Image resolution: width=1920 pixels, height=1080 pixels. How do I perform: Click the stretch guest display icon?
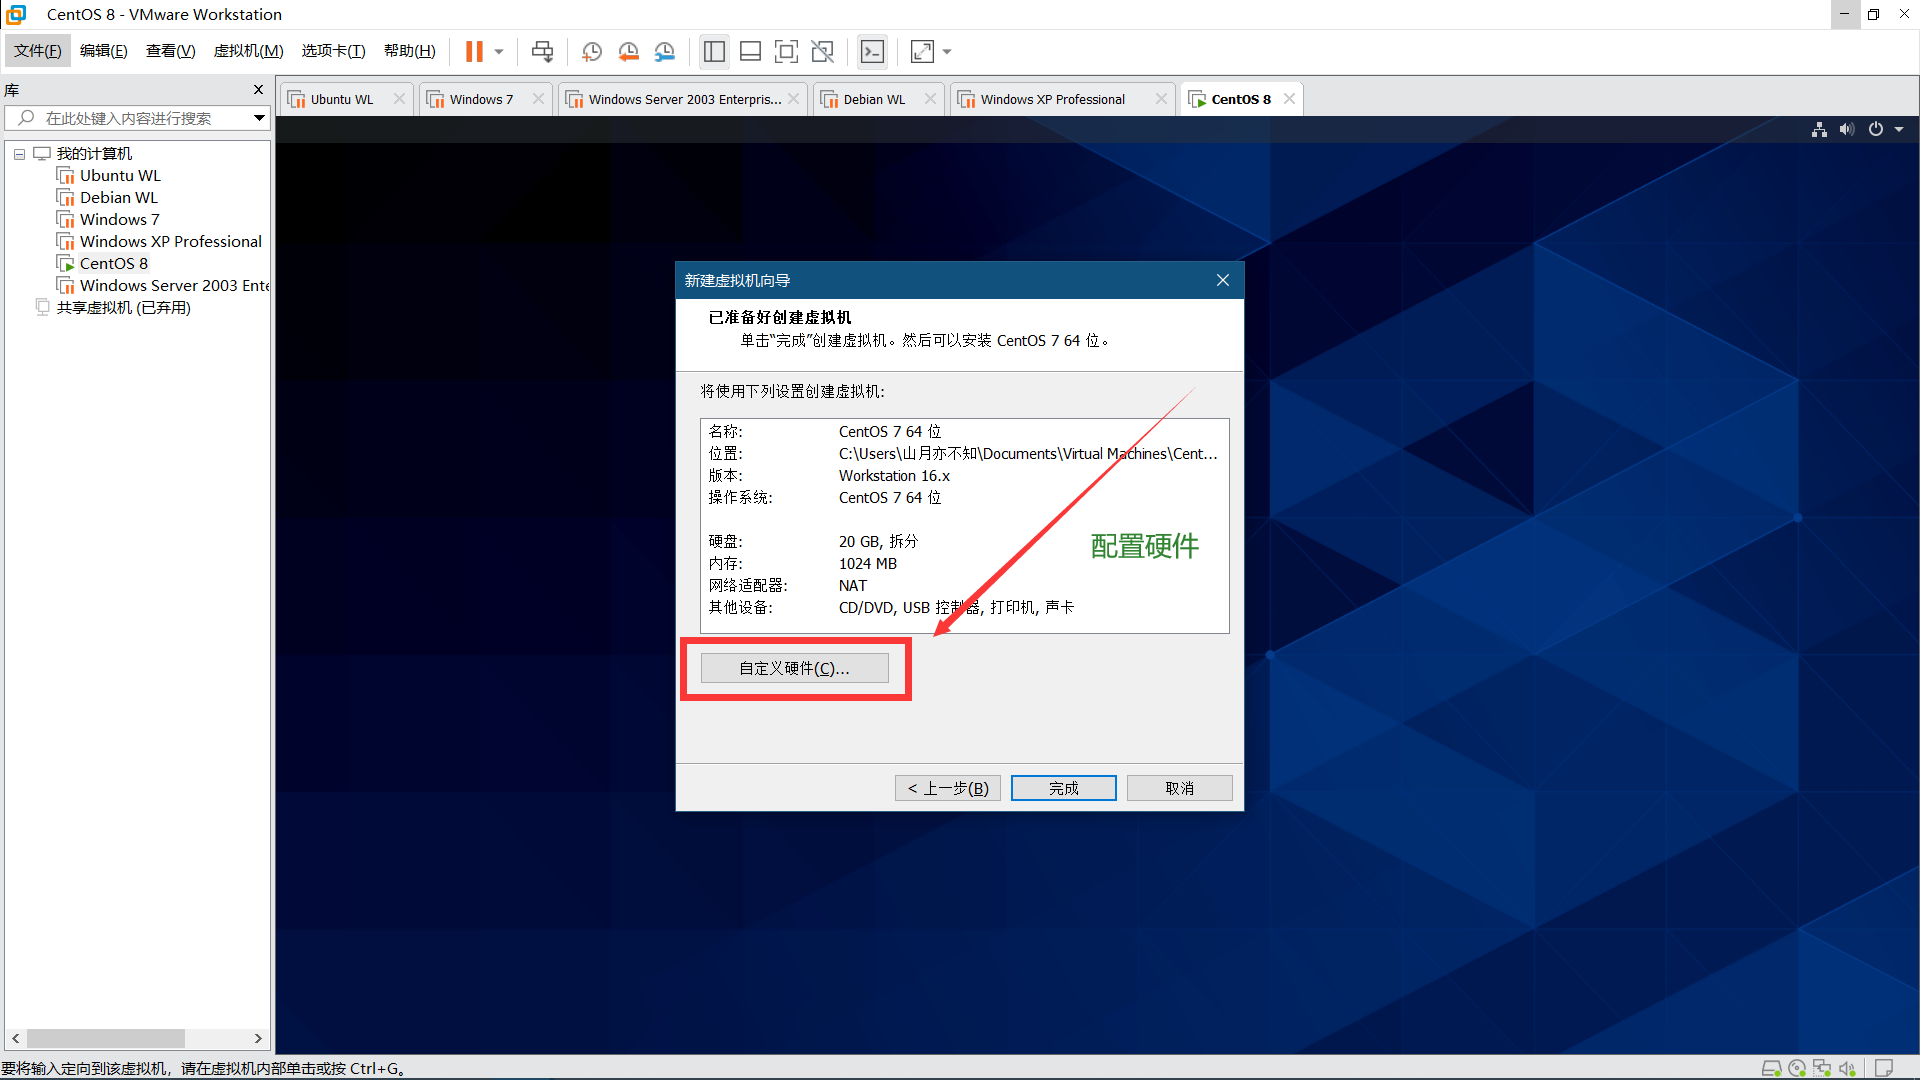pos(922,51)
